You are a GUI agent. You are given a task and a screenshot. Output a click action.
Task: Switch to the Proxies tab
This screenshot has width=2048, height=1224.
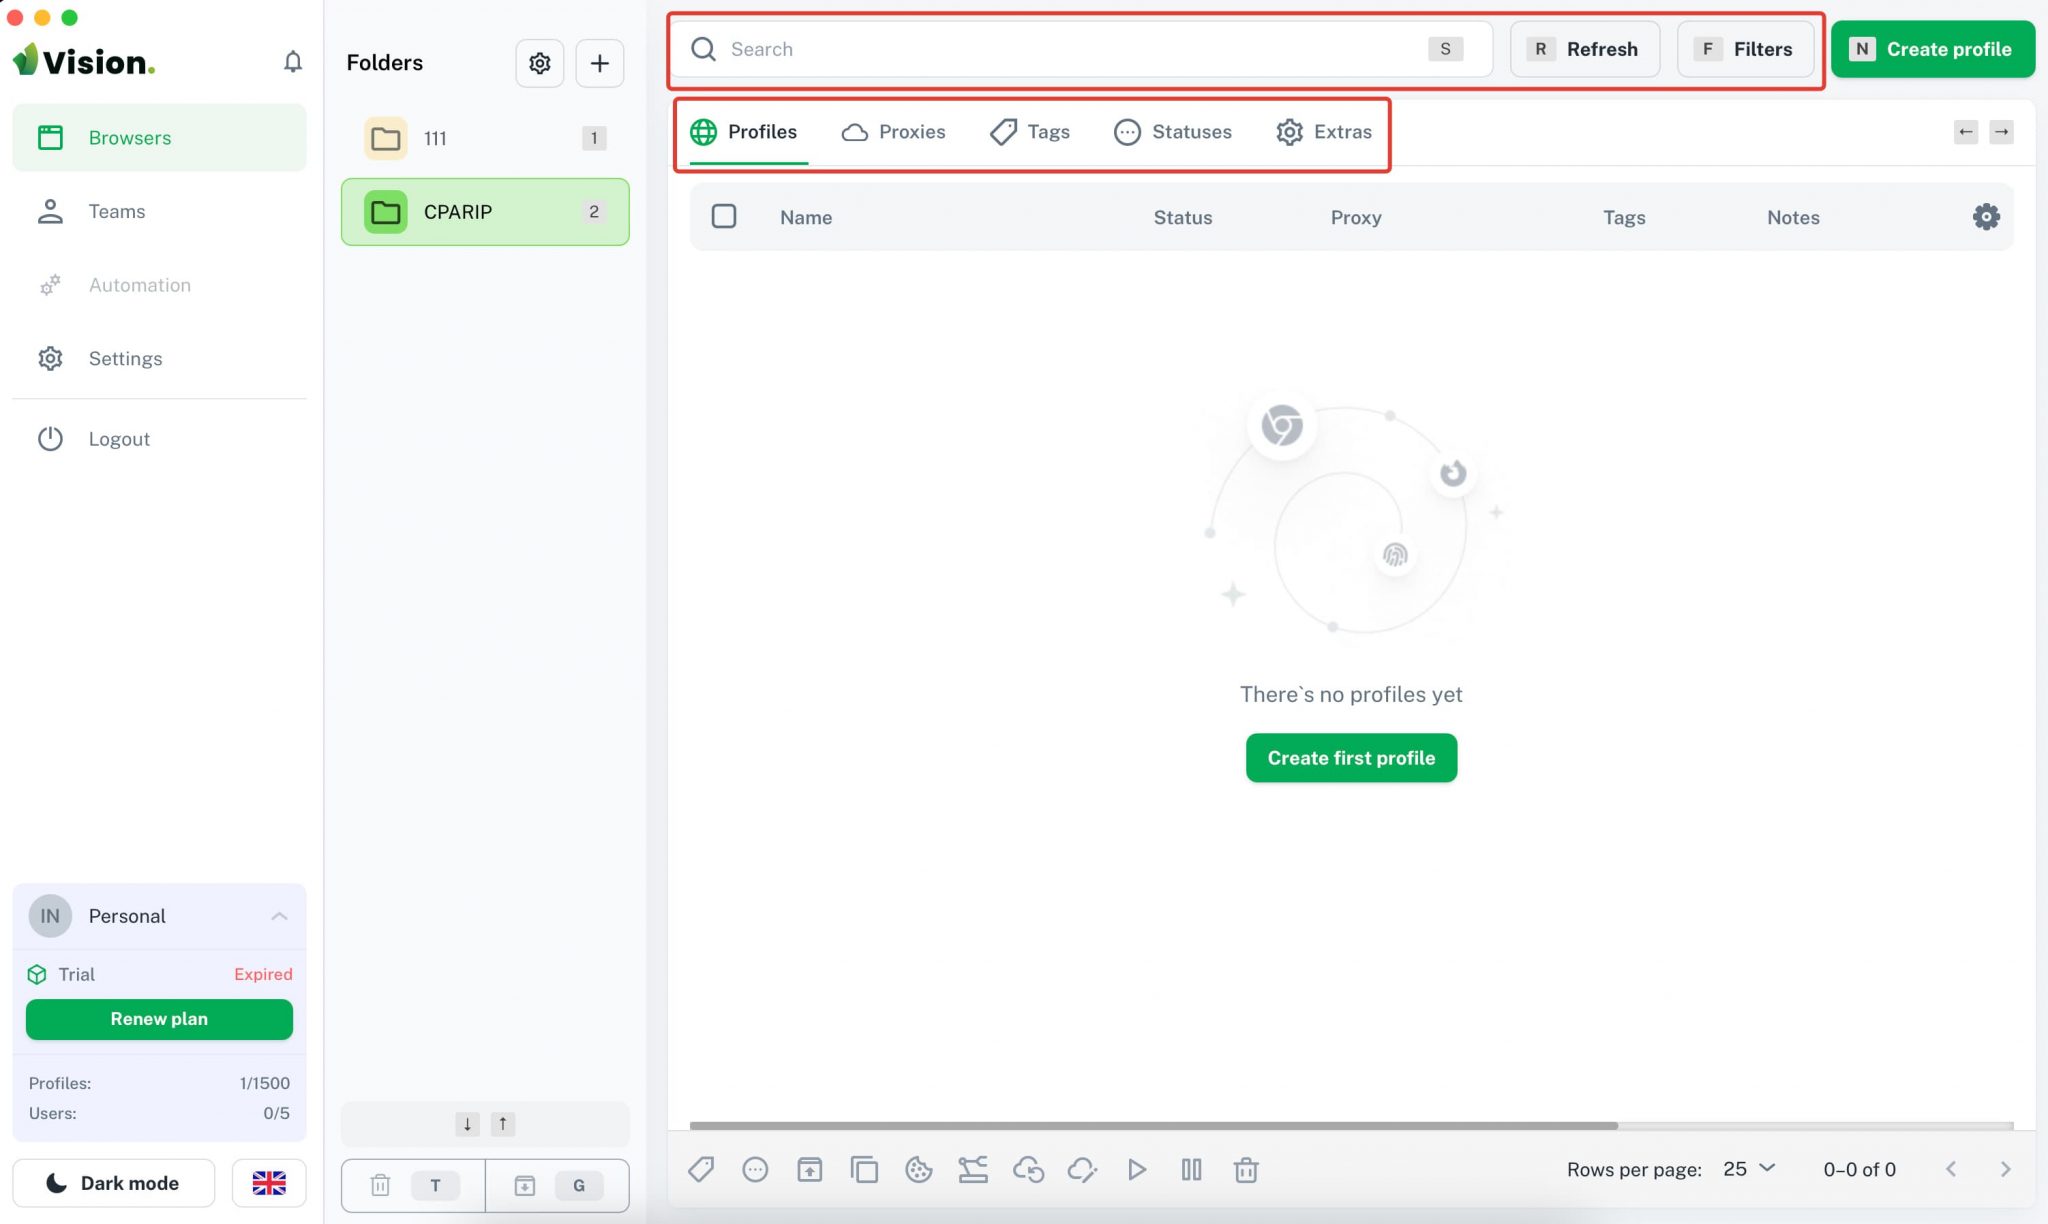tap(893, 131)
